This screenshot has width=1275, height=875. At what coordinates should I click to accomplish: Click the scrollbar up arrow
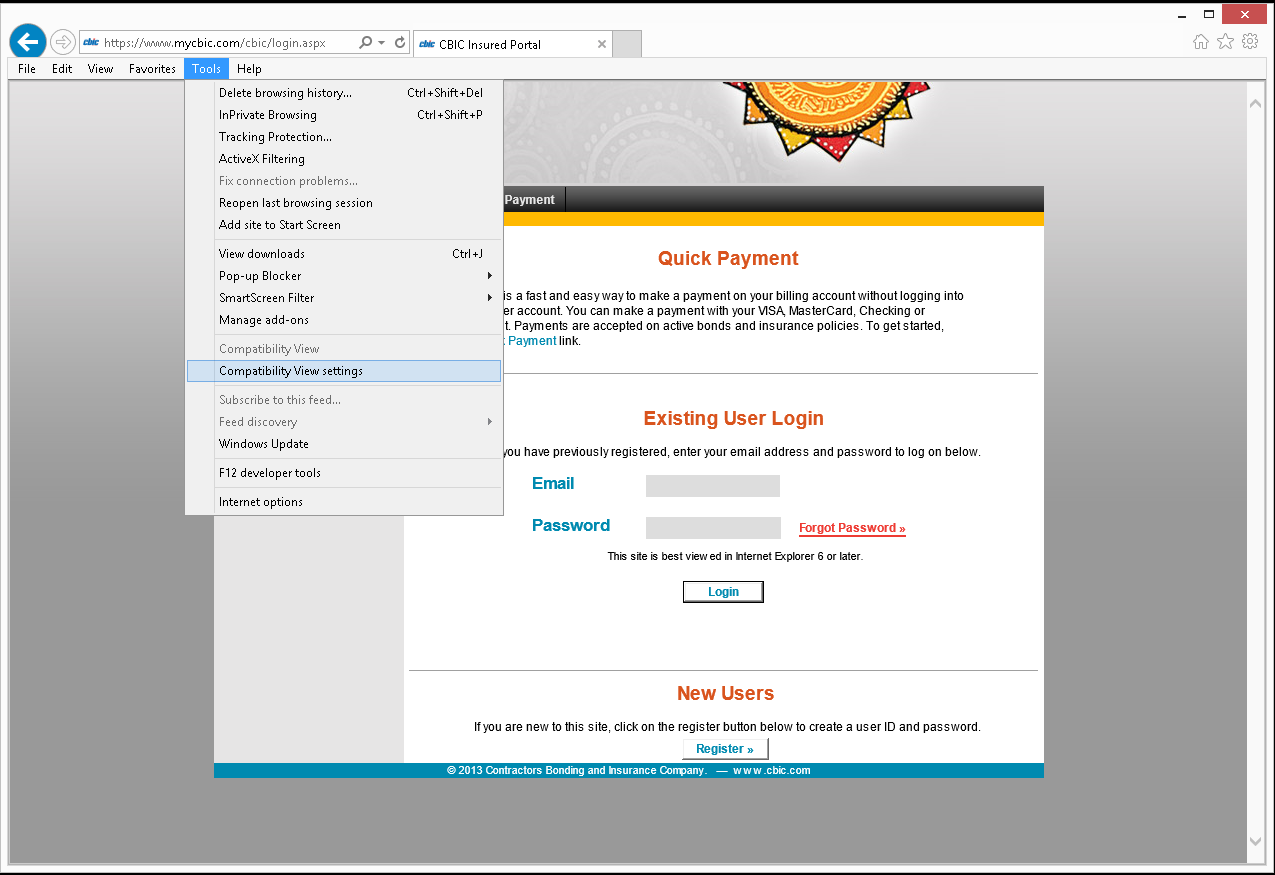click(x=1256, y=102)
